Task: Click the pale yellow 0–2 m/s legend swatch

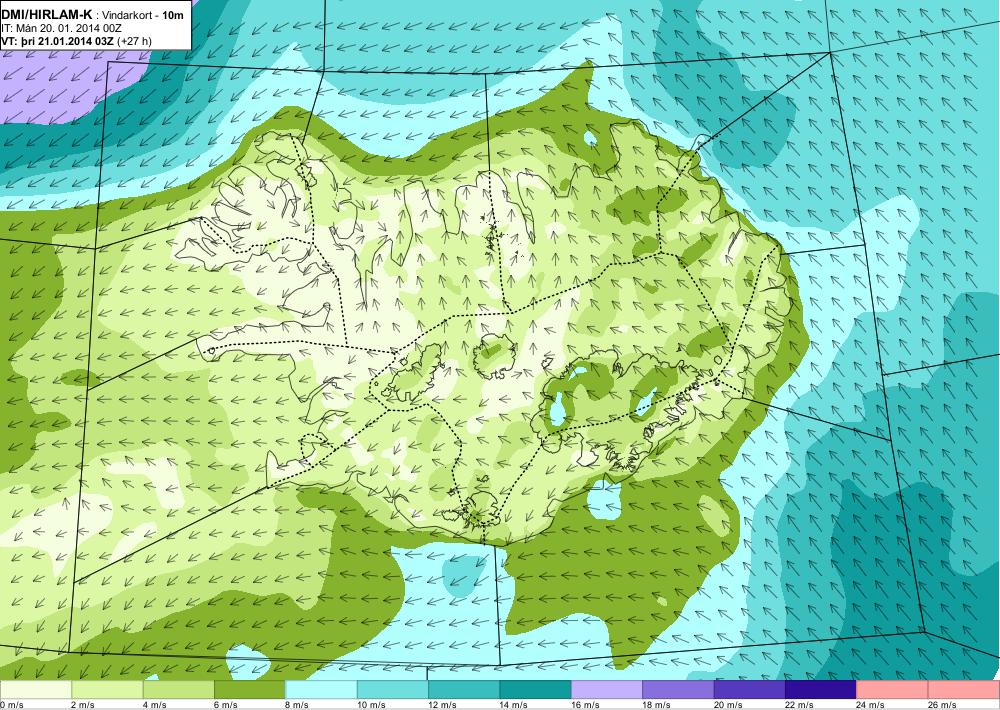Action: click(36, 690)
